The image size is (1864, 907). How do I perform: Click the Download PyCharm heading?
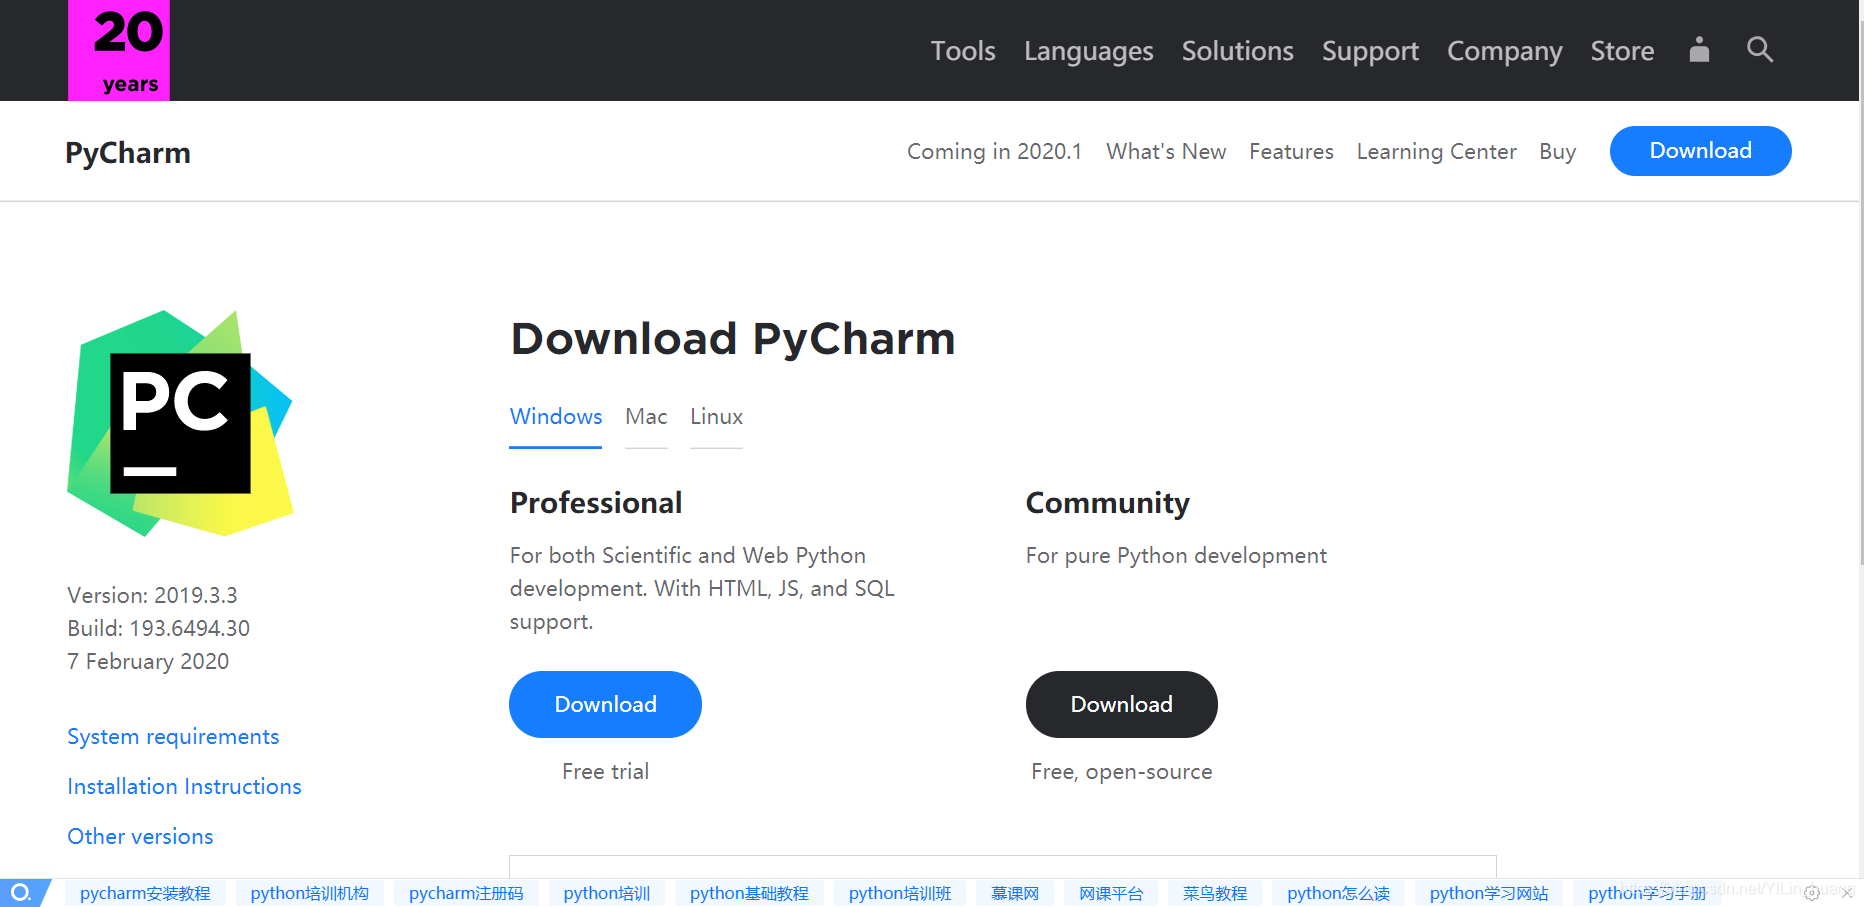[x=733, y=339]
